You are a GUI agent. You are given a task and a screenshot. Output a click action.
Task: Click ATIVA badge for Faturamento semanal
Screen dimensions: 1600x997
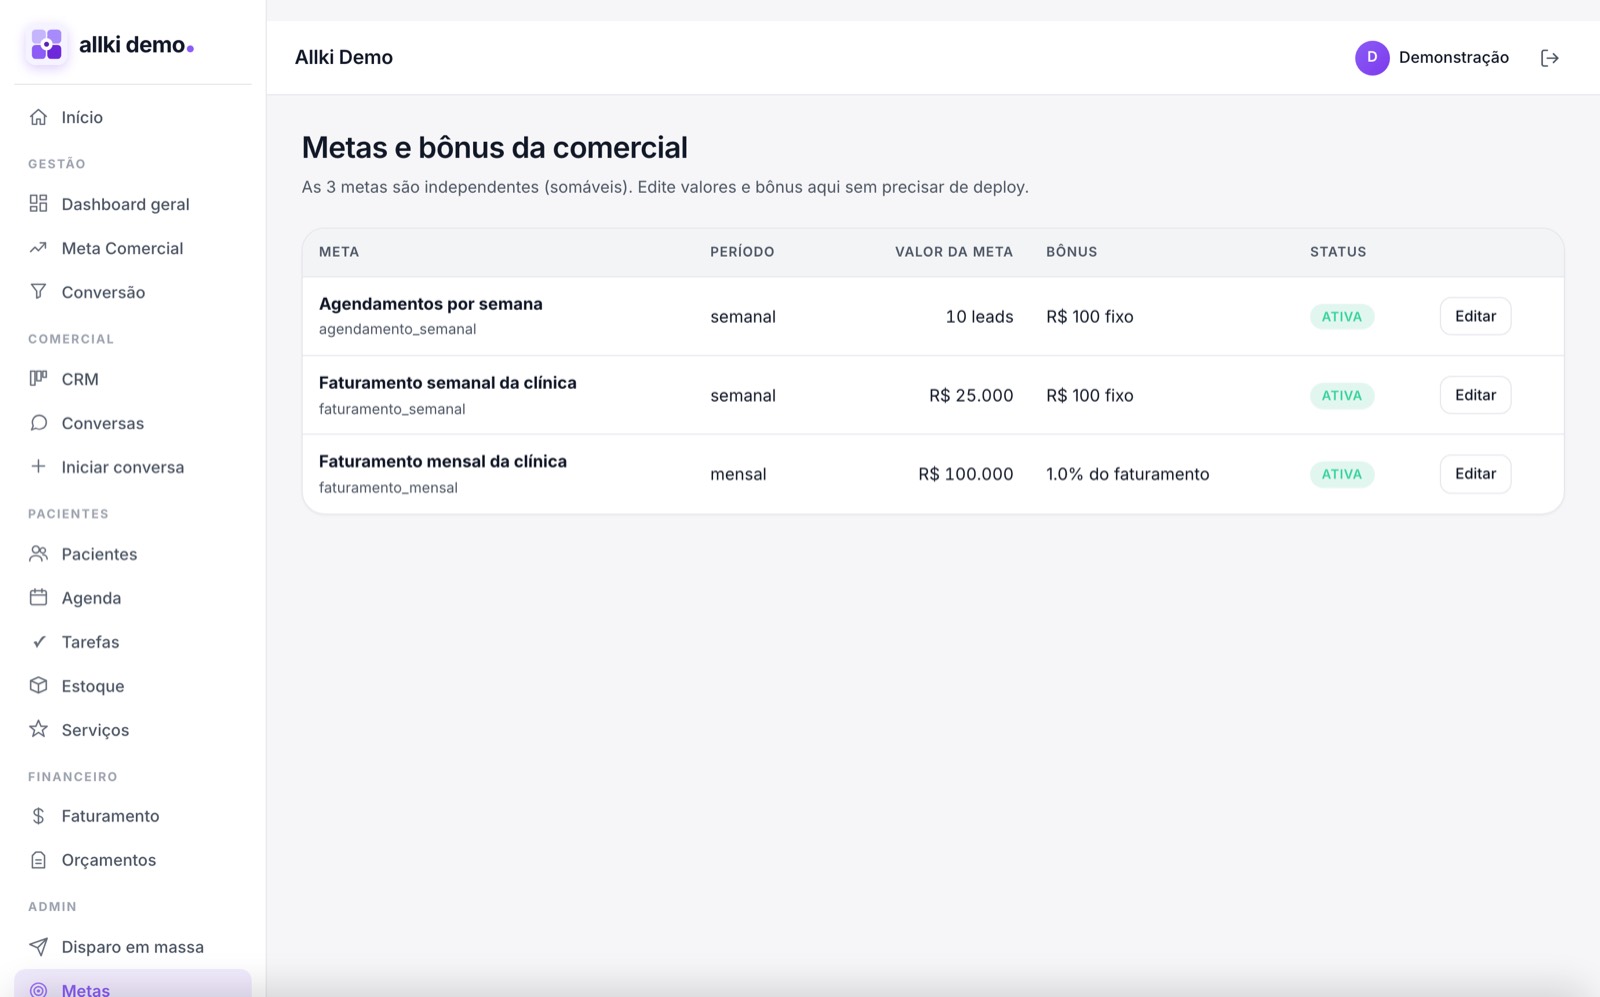point(1342,396)
